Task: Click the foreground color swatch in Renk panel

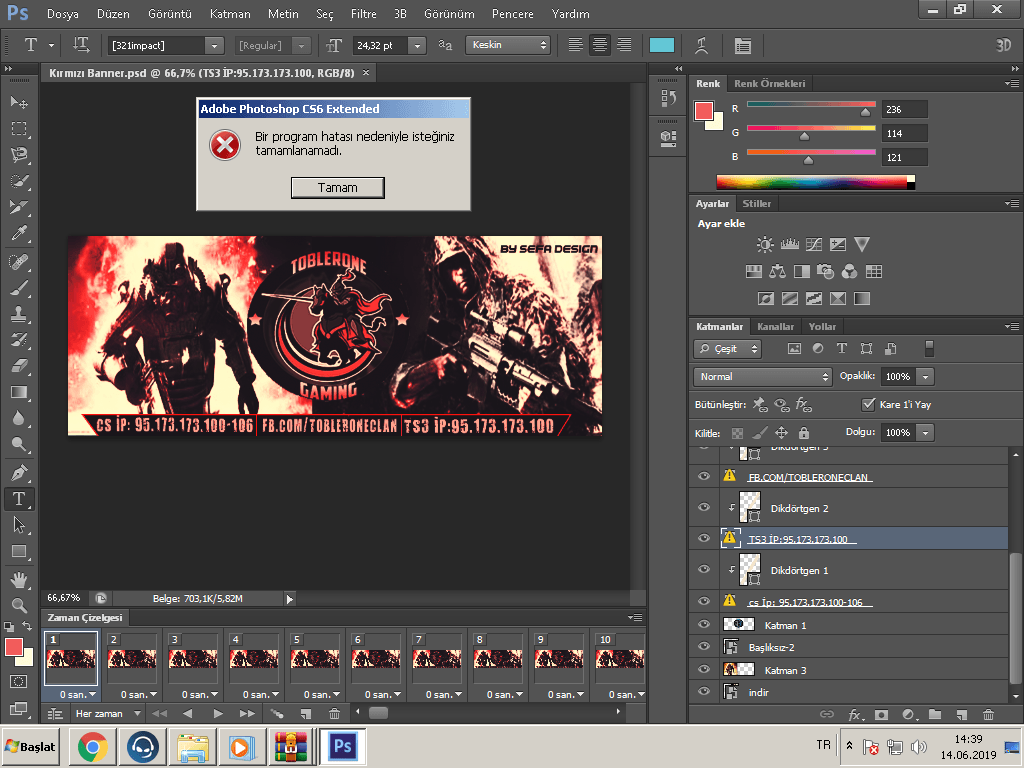Action: point(703,110)
